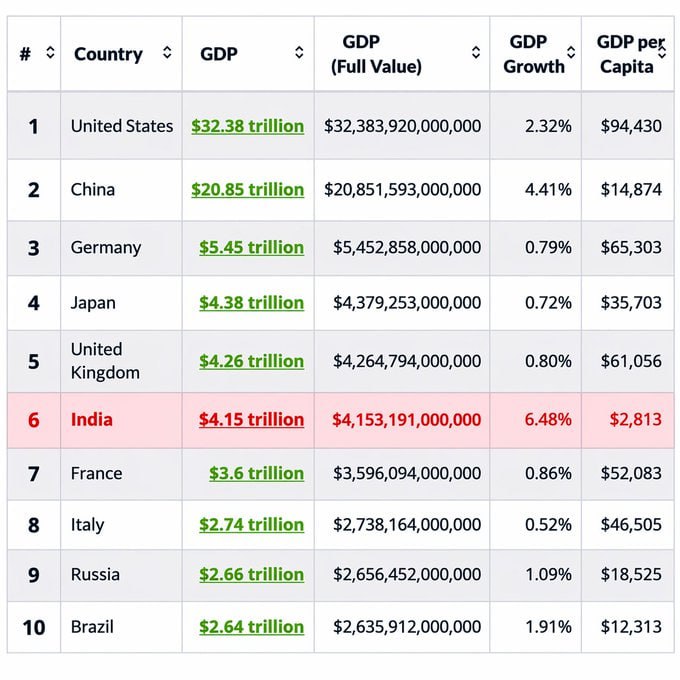
Task: Open United States $32.38 trillion link
Action: 248,126
